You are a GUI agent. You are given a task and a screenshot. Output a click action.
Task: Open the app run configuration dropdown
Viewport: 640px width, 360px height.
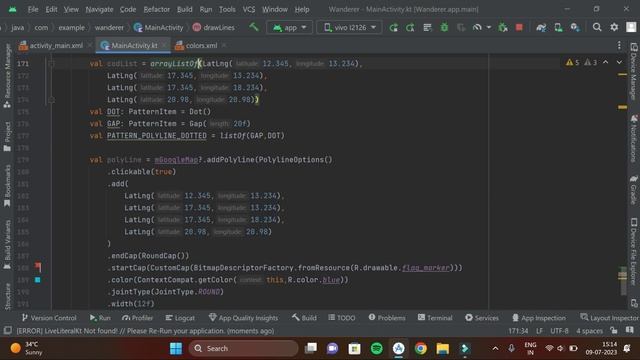click(289, 27)
